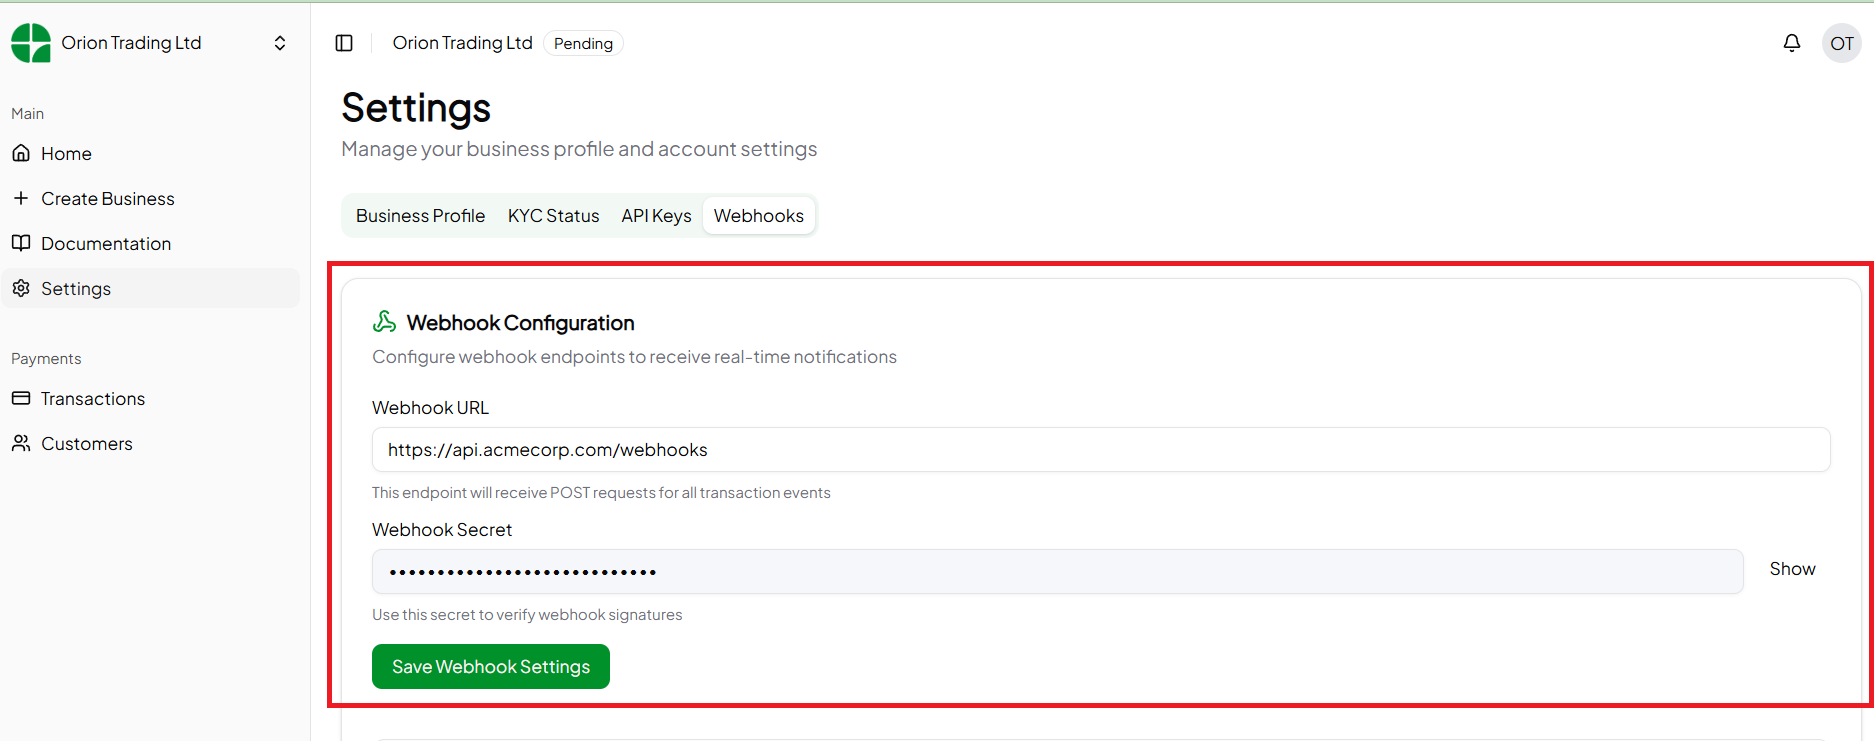The image size is (1874, 741).
Task: Click the 'This endpoint will receive POST' hint
Action: click(601, 493)
